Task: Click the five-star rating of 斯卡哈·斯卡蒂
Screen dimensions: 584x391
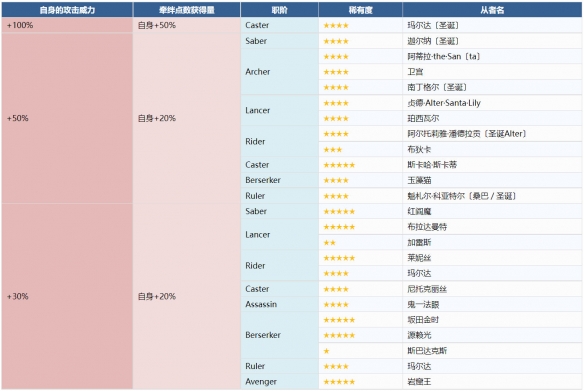Action: [339, 165]
